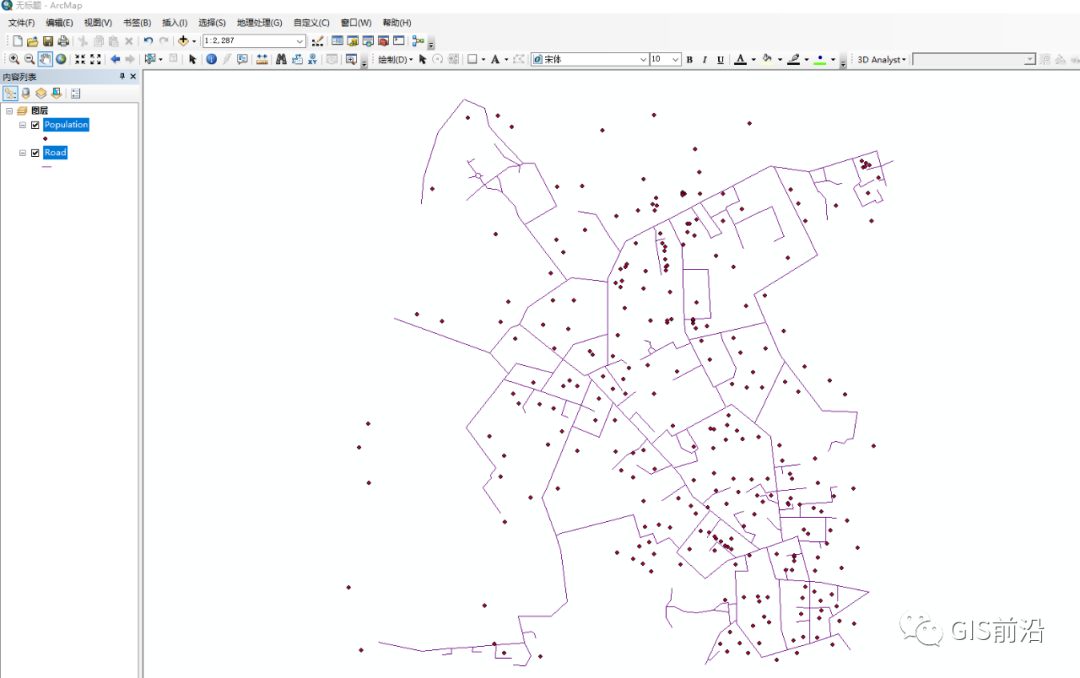The height and width of the screenshot is (678, 1080).
Task: Open the 帮助(H) menu
Action: [x=397, y=23]
